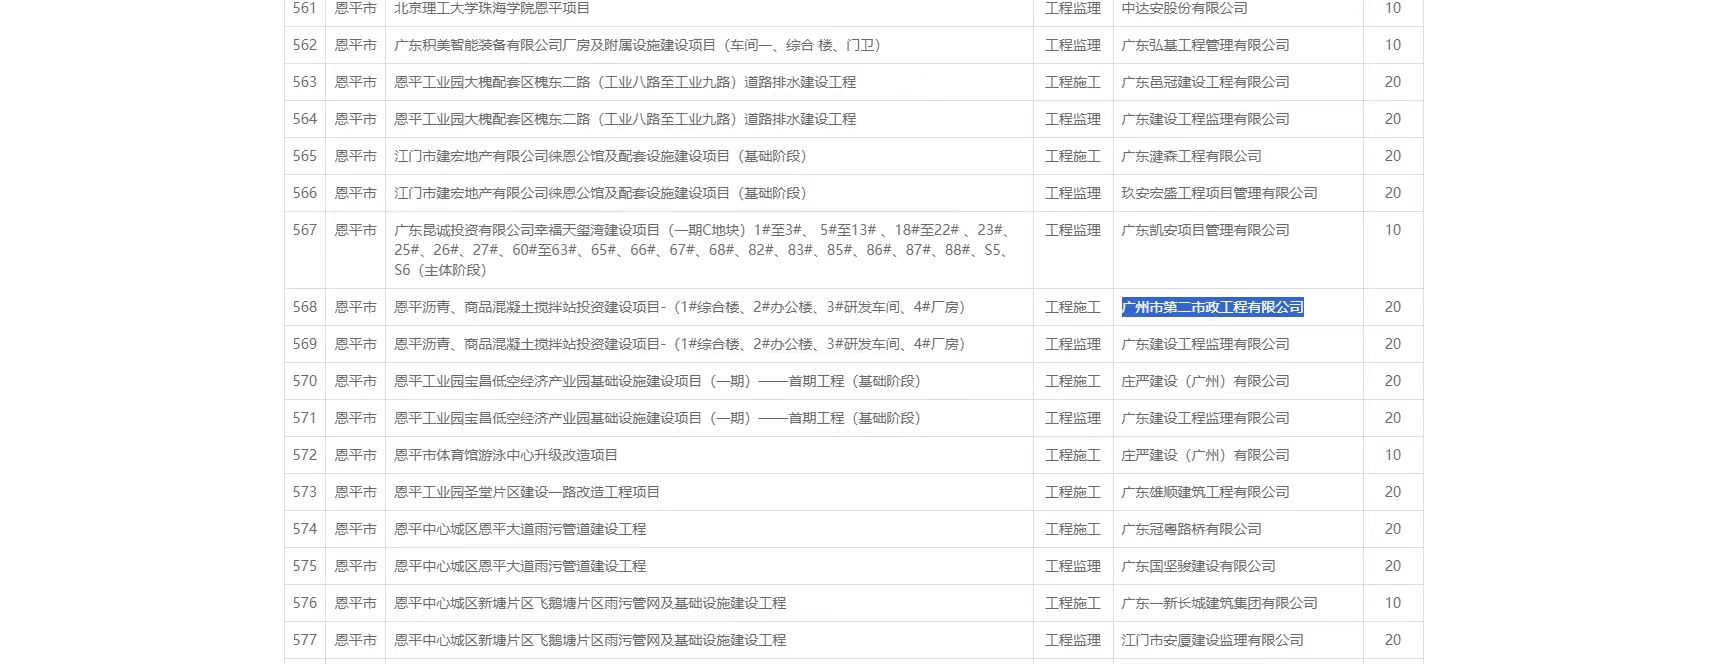Select the project name in row 562
The image size is (1714, 664).
pos(637,45)
